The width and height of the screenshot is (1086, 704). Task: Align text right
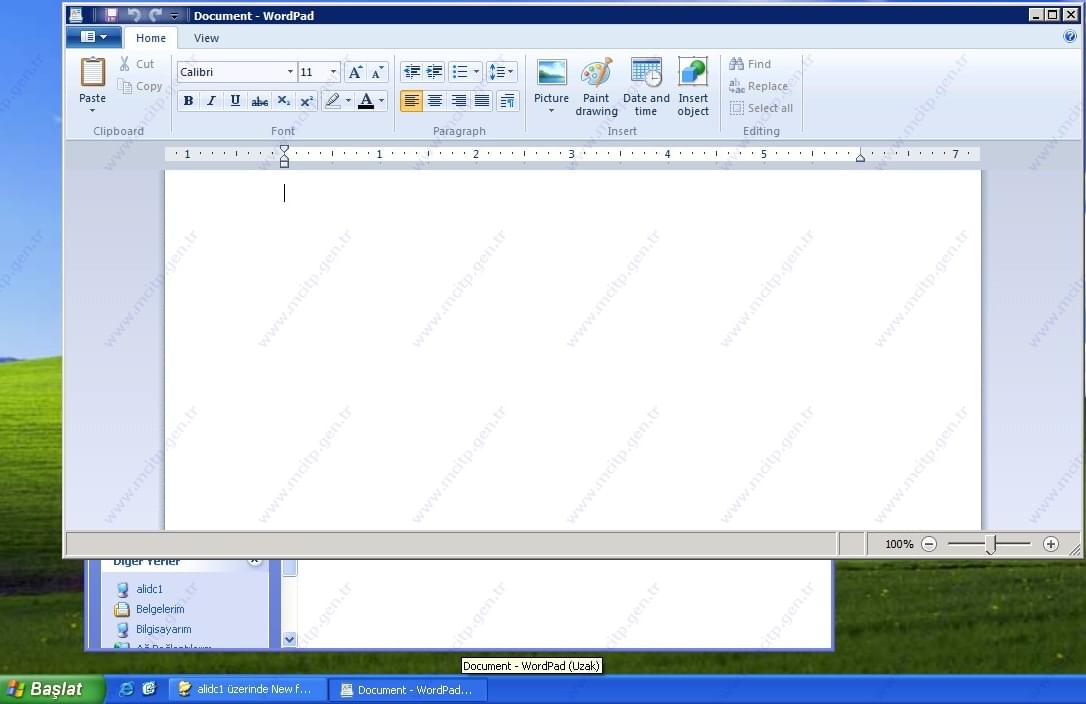click(x=459, y=100)
